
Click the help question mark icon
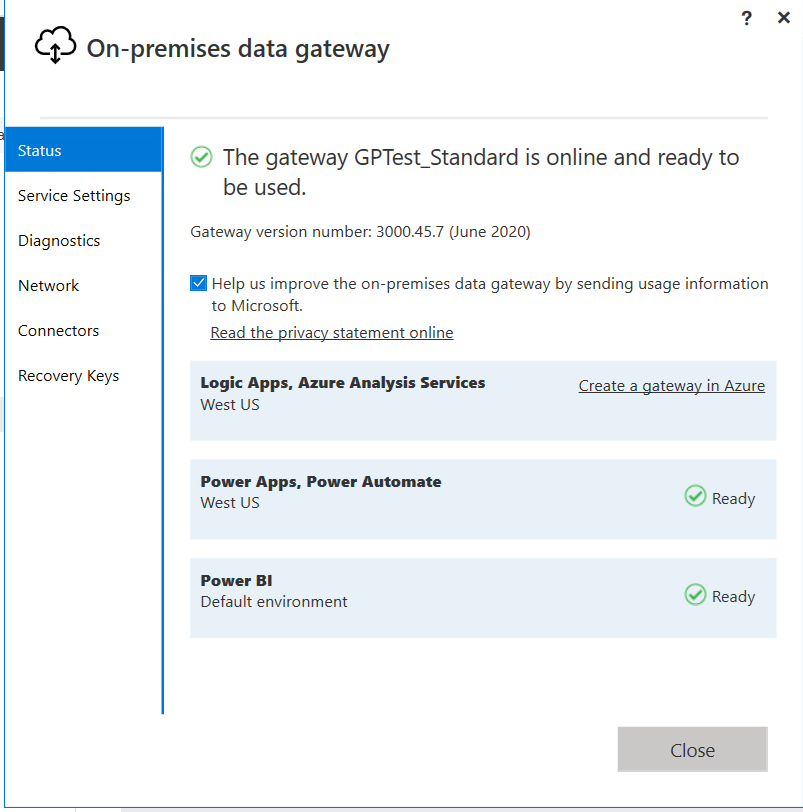746,19
